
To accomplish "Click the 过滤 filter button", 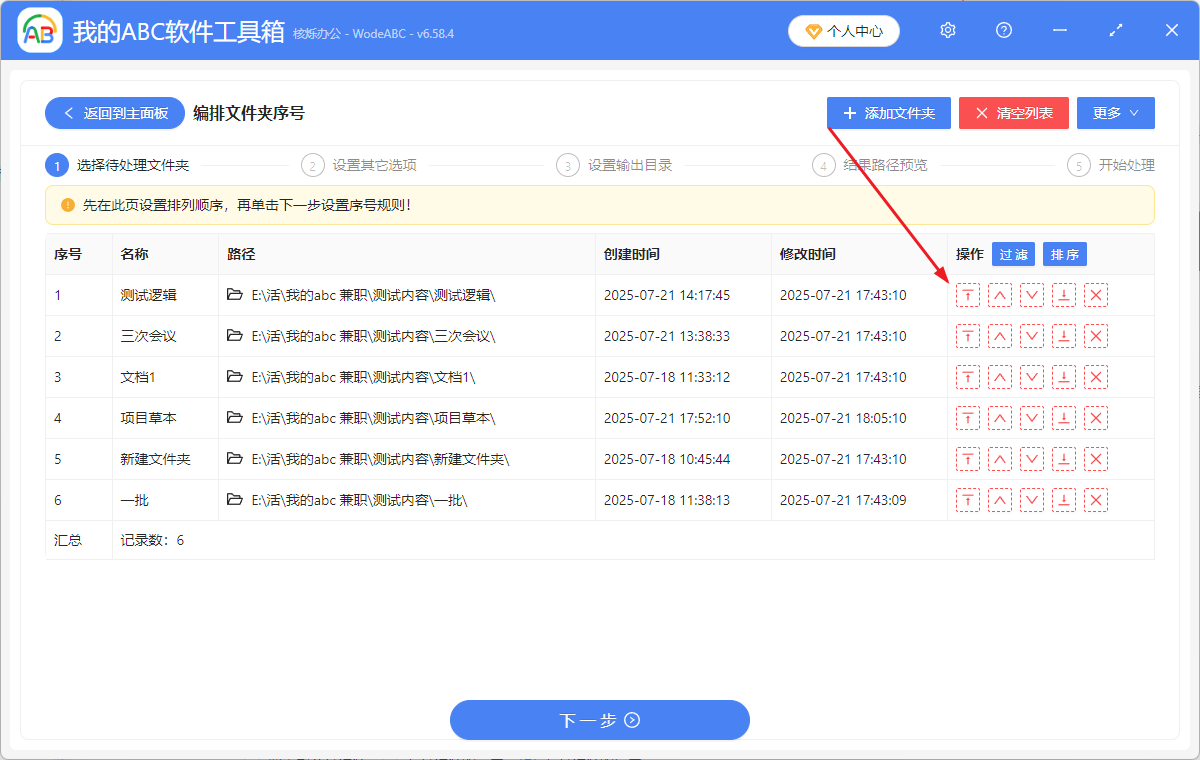I will click(1013, 255).
